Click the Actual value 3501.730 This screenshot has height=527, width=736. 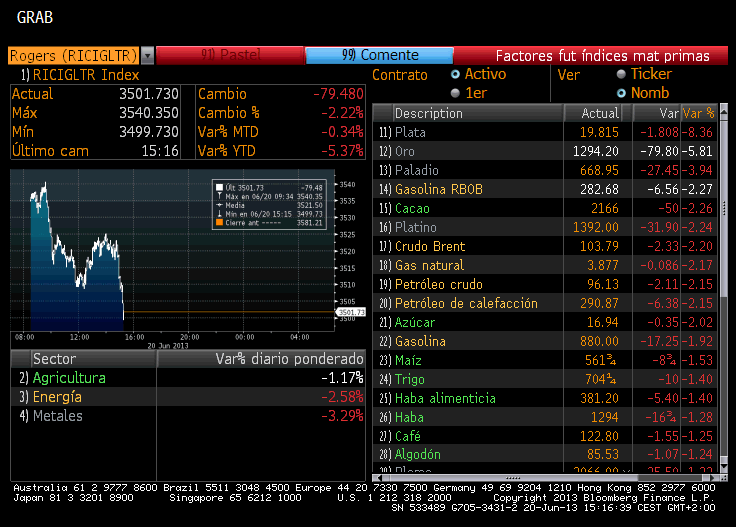coord(148,94)
